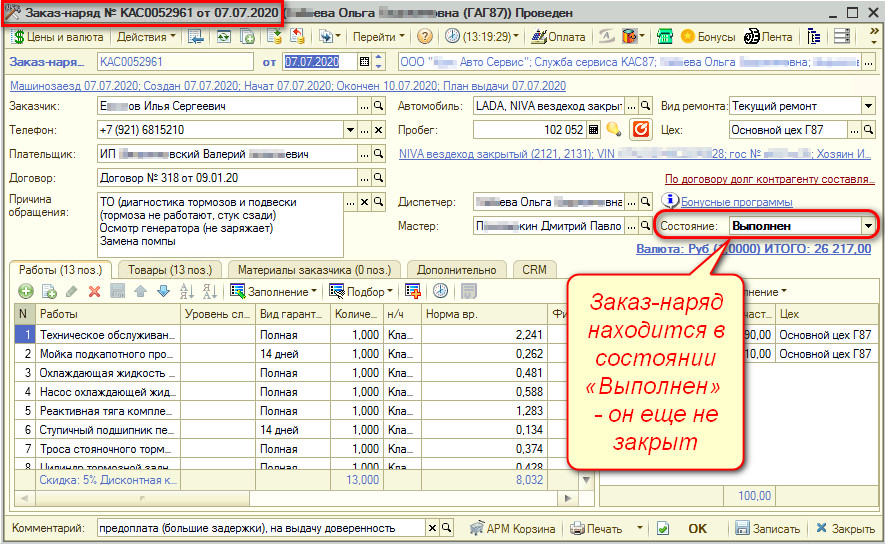
Task: Open the Цены и валюта settings
Action: [58, 37]
